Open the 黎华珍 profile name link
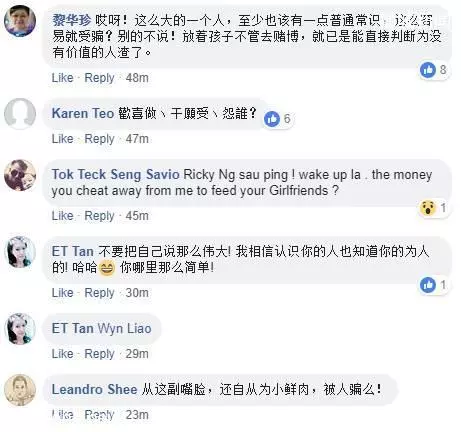The width and height of the screenshot is (461, 432). click(x=72, y=21)
